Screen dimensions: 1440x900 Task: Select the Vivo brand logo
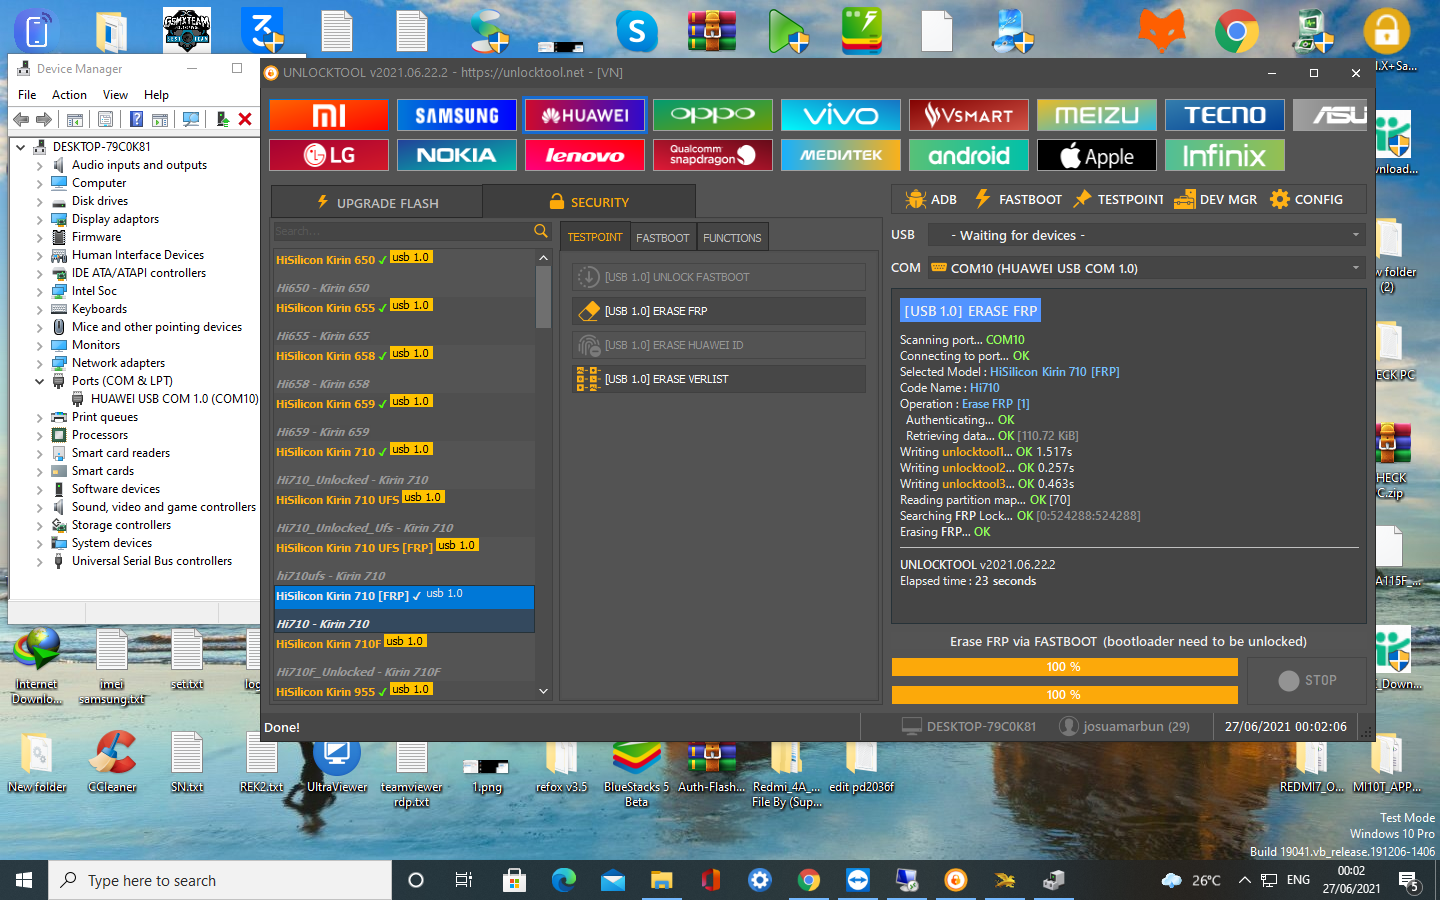click(x=841, y=115)
